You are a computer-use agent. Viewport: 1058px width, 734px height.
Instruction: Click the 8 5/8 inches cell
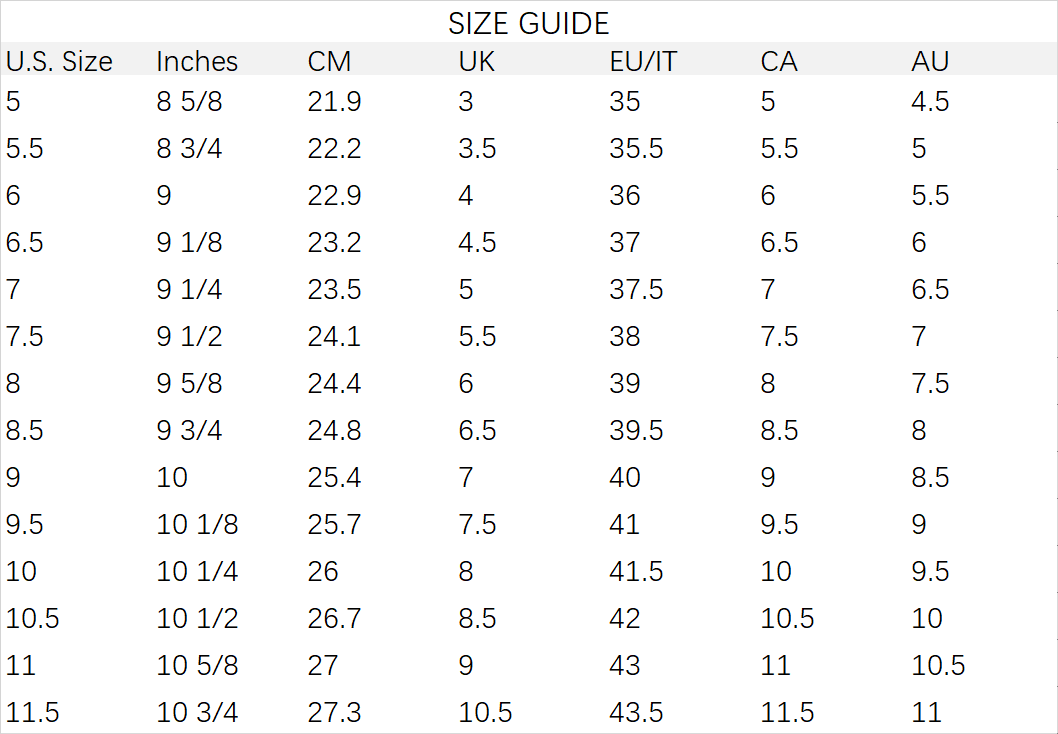pyautogui.click(x=189, y=102)
